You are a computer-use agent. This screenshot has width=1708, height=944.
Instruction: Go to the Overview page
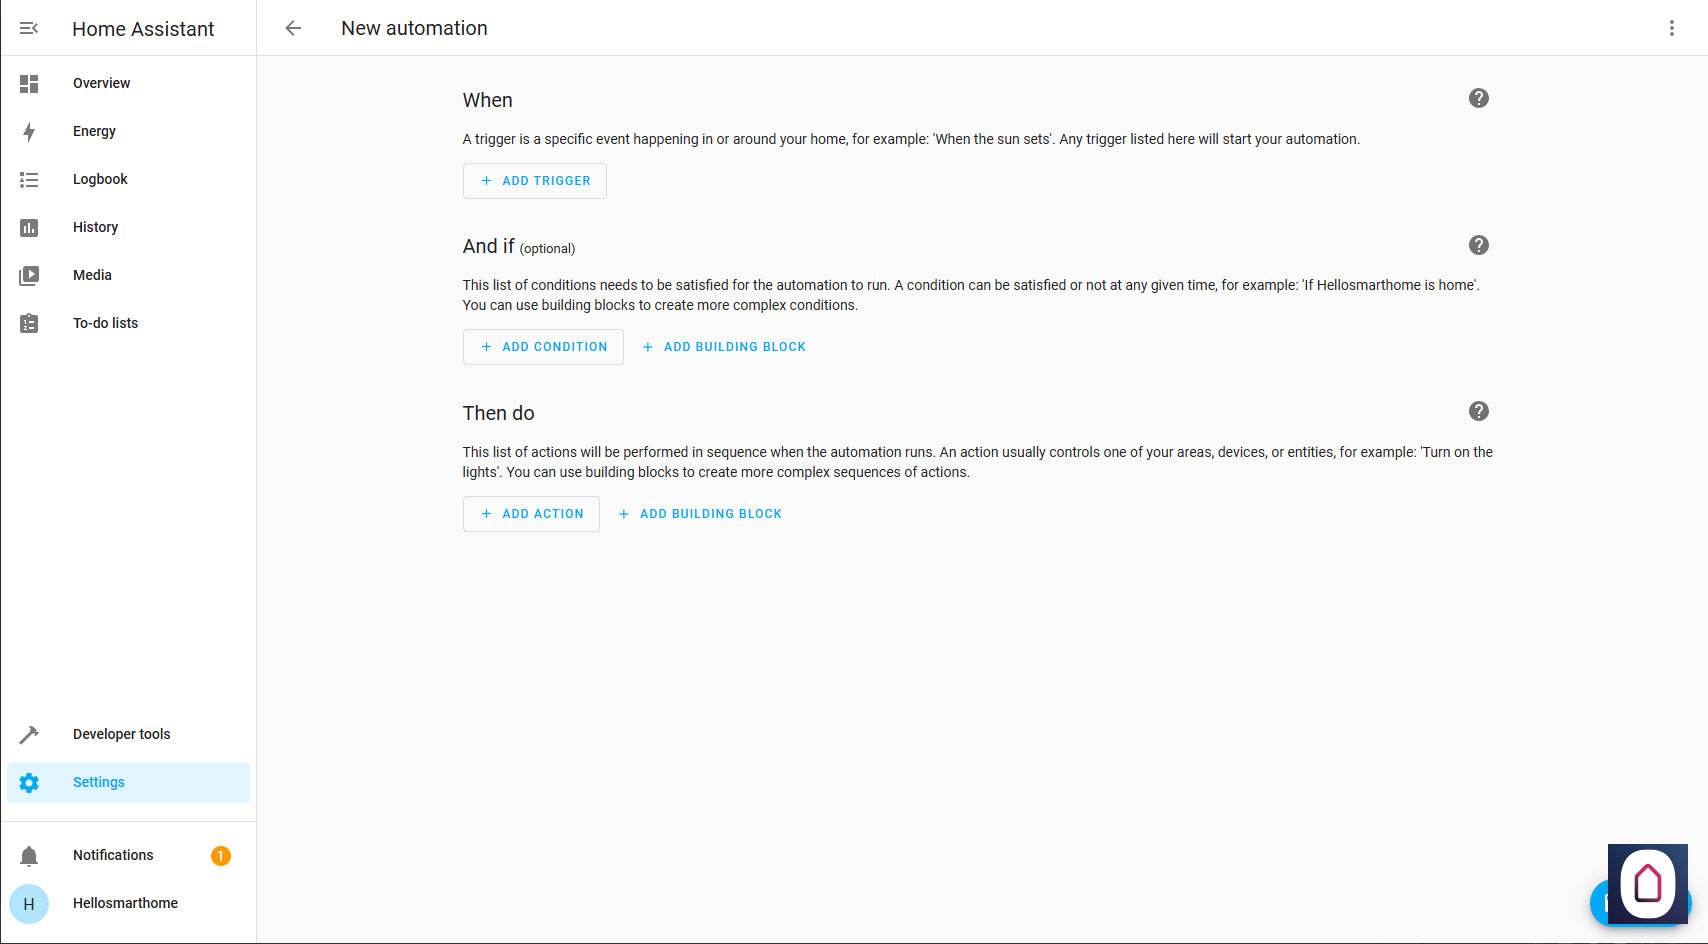128,84
